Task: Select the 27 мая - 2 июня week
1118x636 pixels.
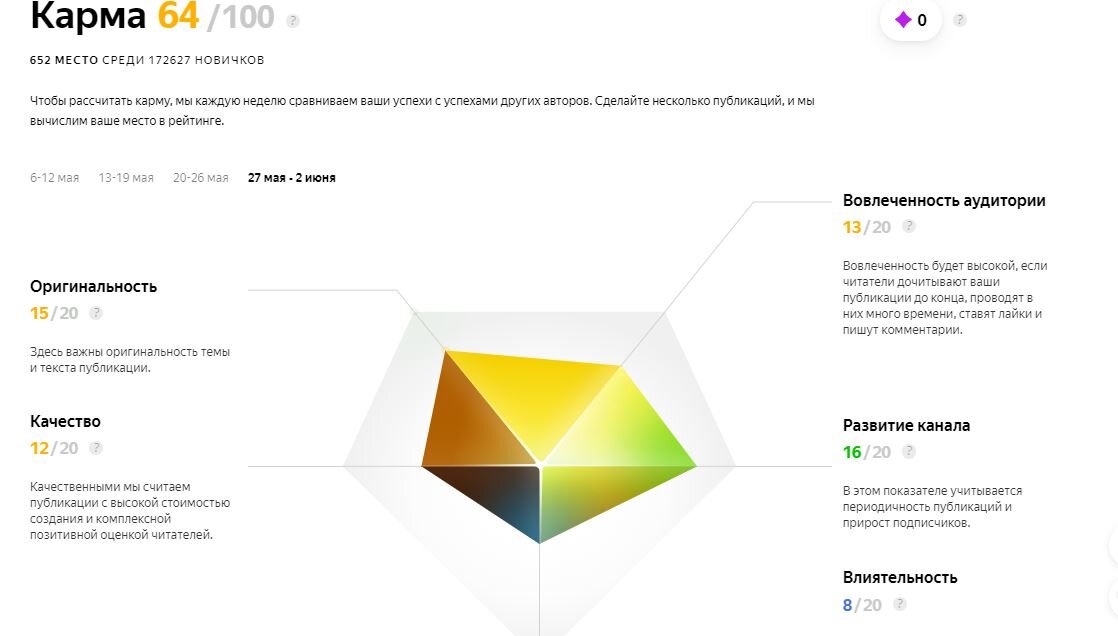Action: (x=292, y=178)
